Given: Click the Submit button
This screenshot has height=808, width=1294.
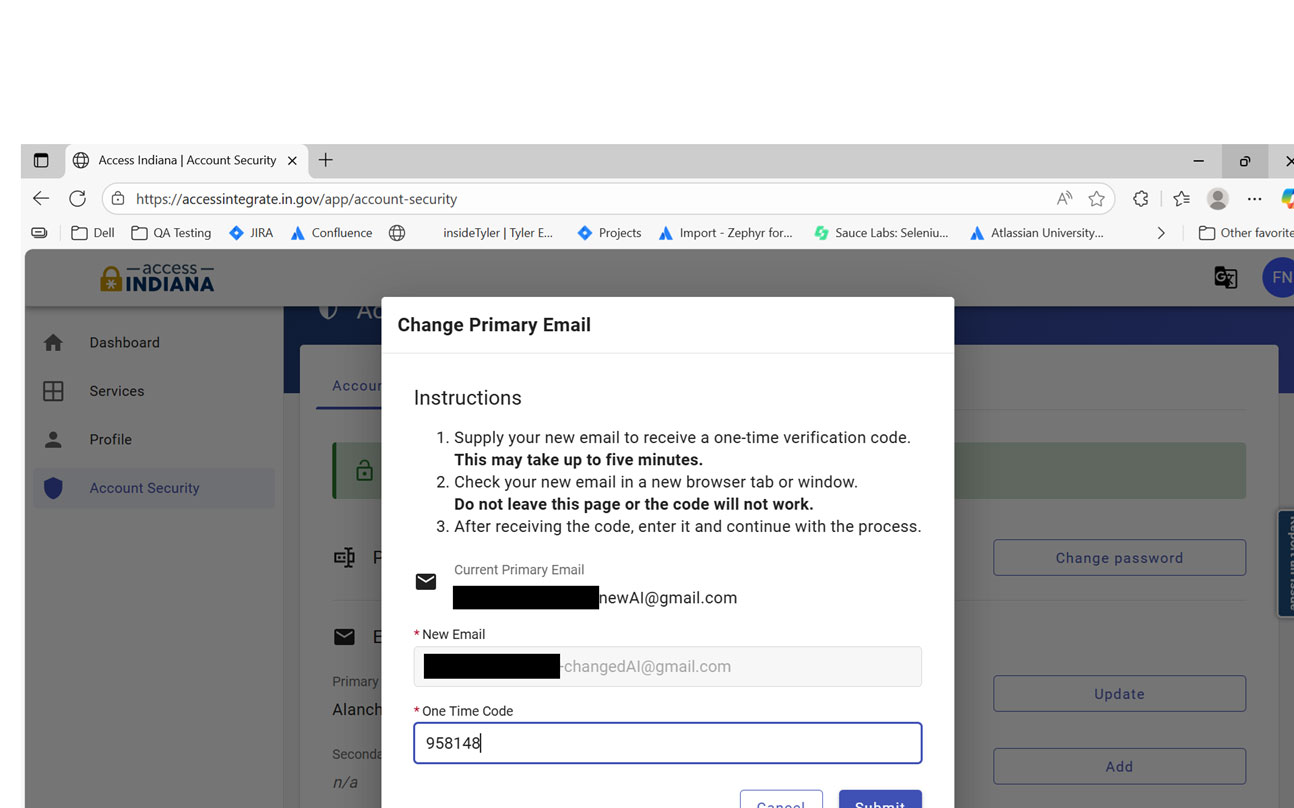Looking at the screenshot, I should click(879, 800).
